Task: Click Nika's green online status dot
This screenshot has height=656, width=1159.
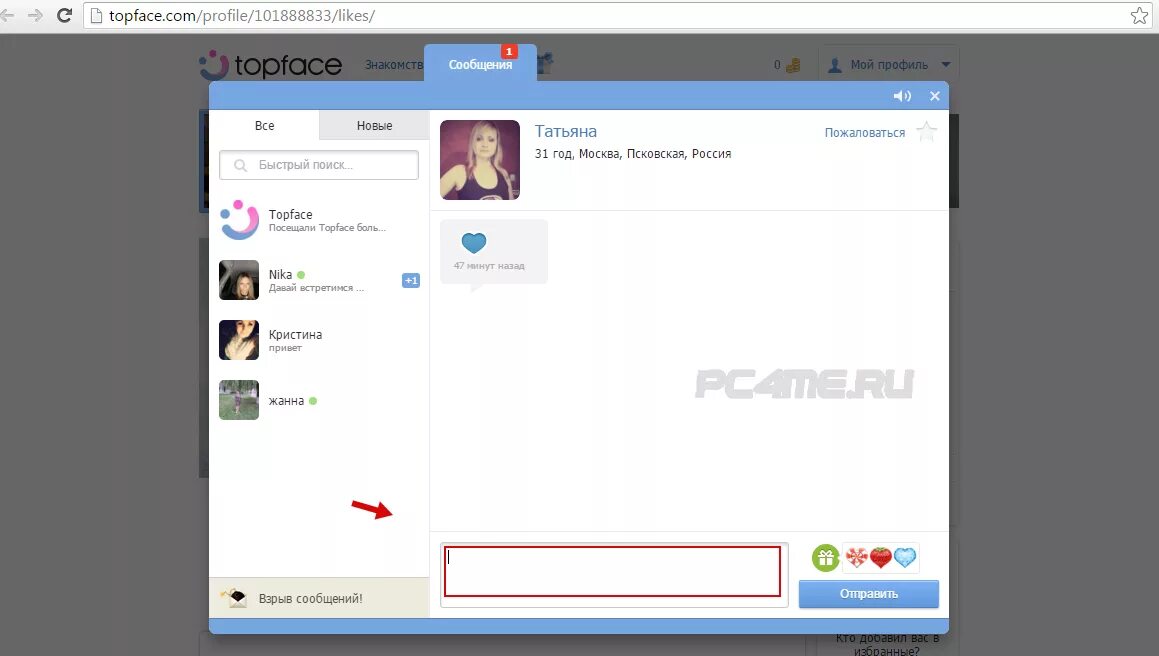Action: point(301,275)
